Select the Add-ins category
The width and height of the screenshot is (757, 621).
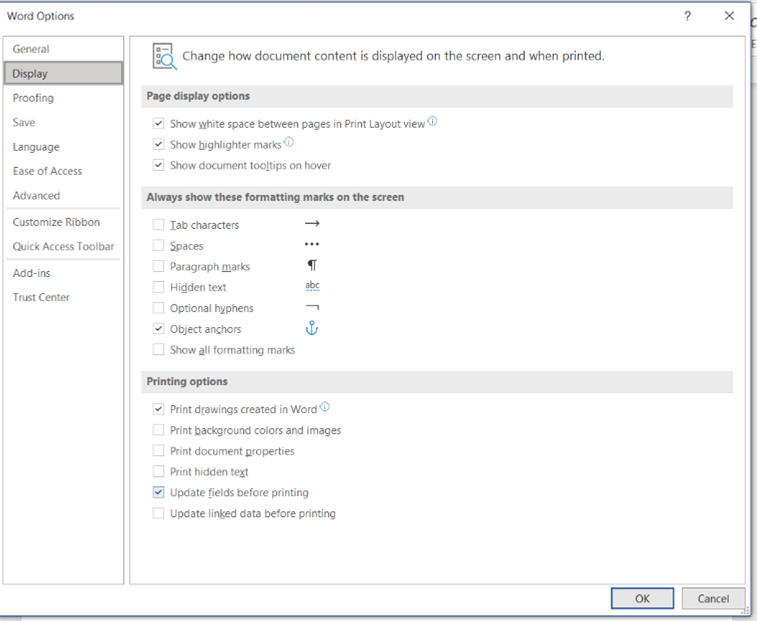63,273
